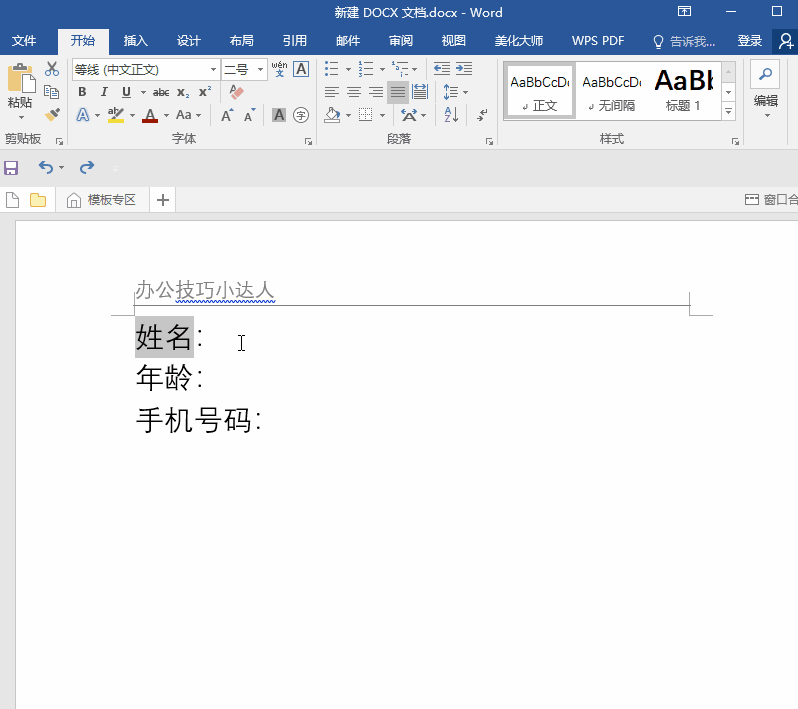Switch to the 审阅 tab
Screen dimensions: 798x709
tap(401, 41)
